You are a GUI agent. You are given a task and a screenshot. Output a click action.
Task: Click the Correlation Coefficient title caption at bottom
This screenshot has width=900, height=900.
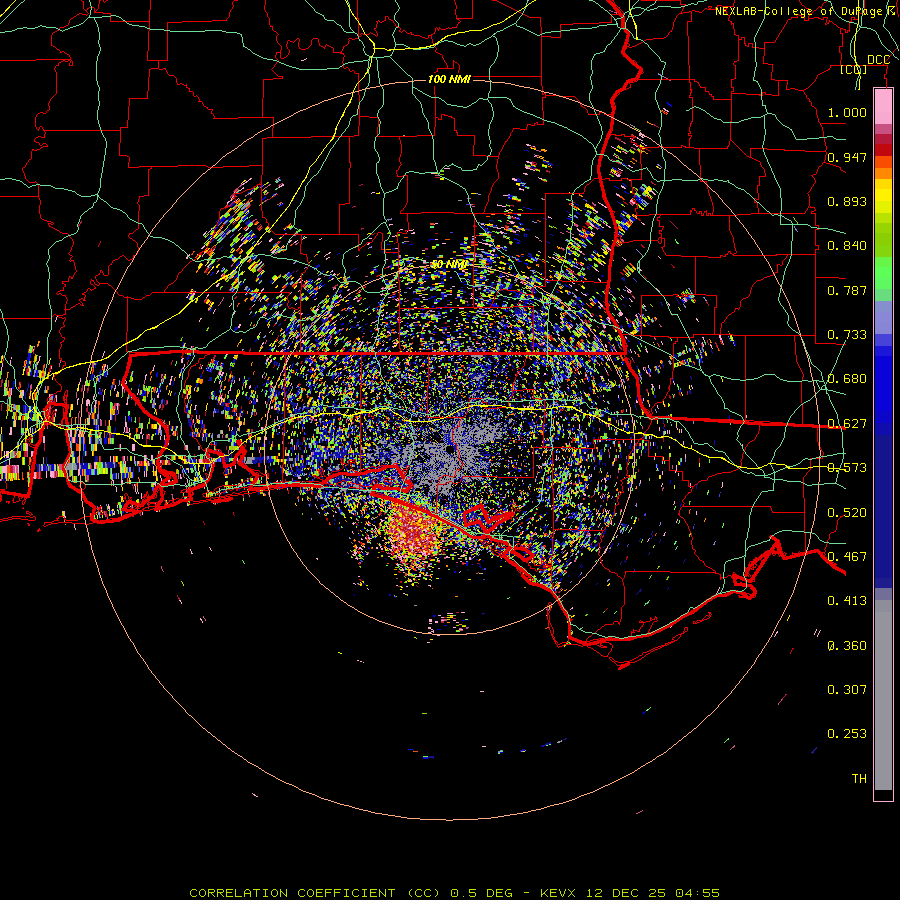[455, 893]
